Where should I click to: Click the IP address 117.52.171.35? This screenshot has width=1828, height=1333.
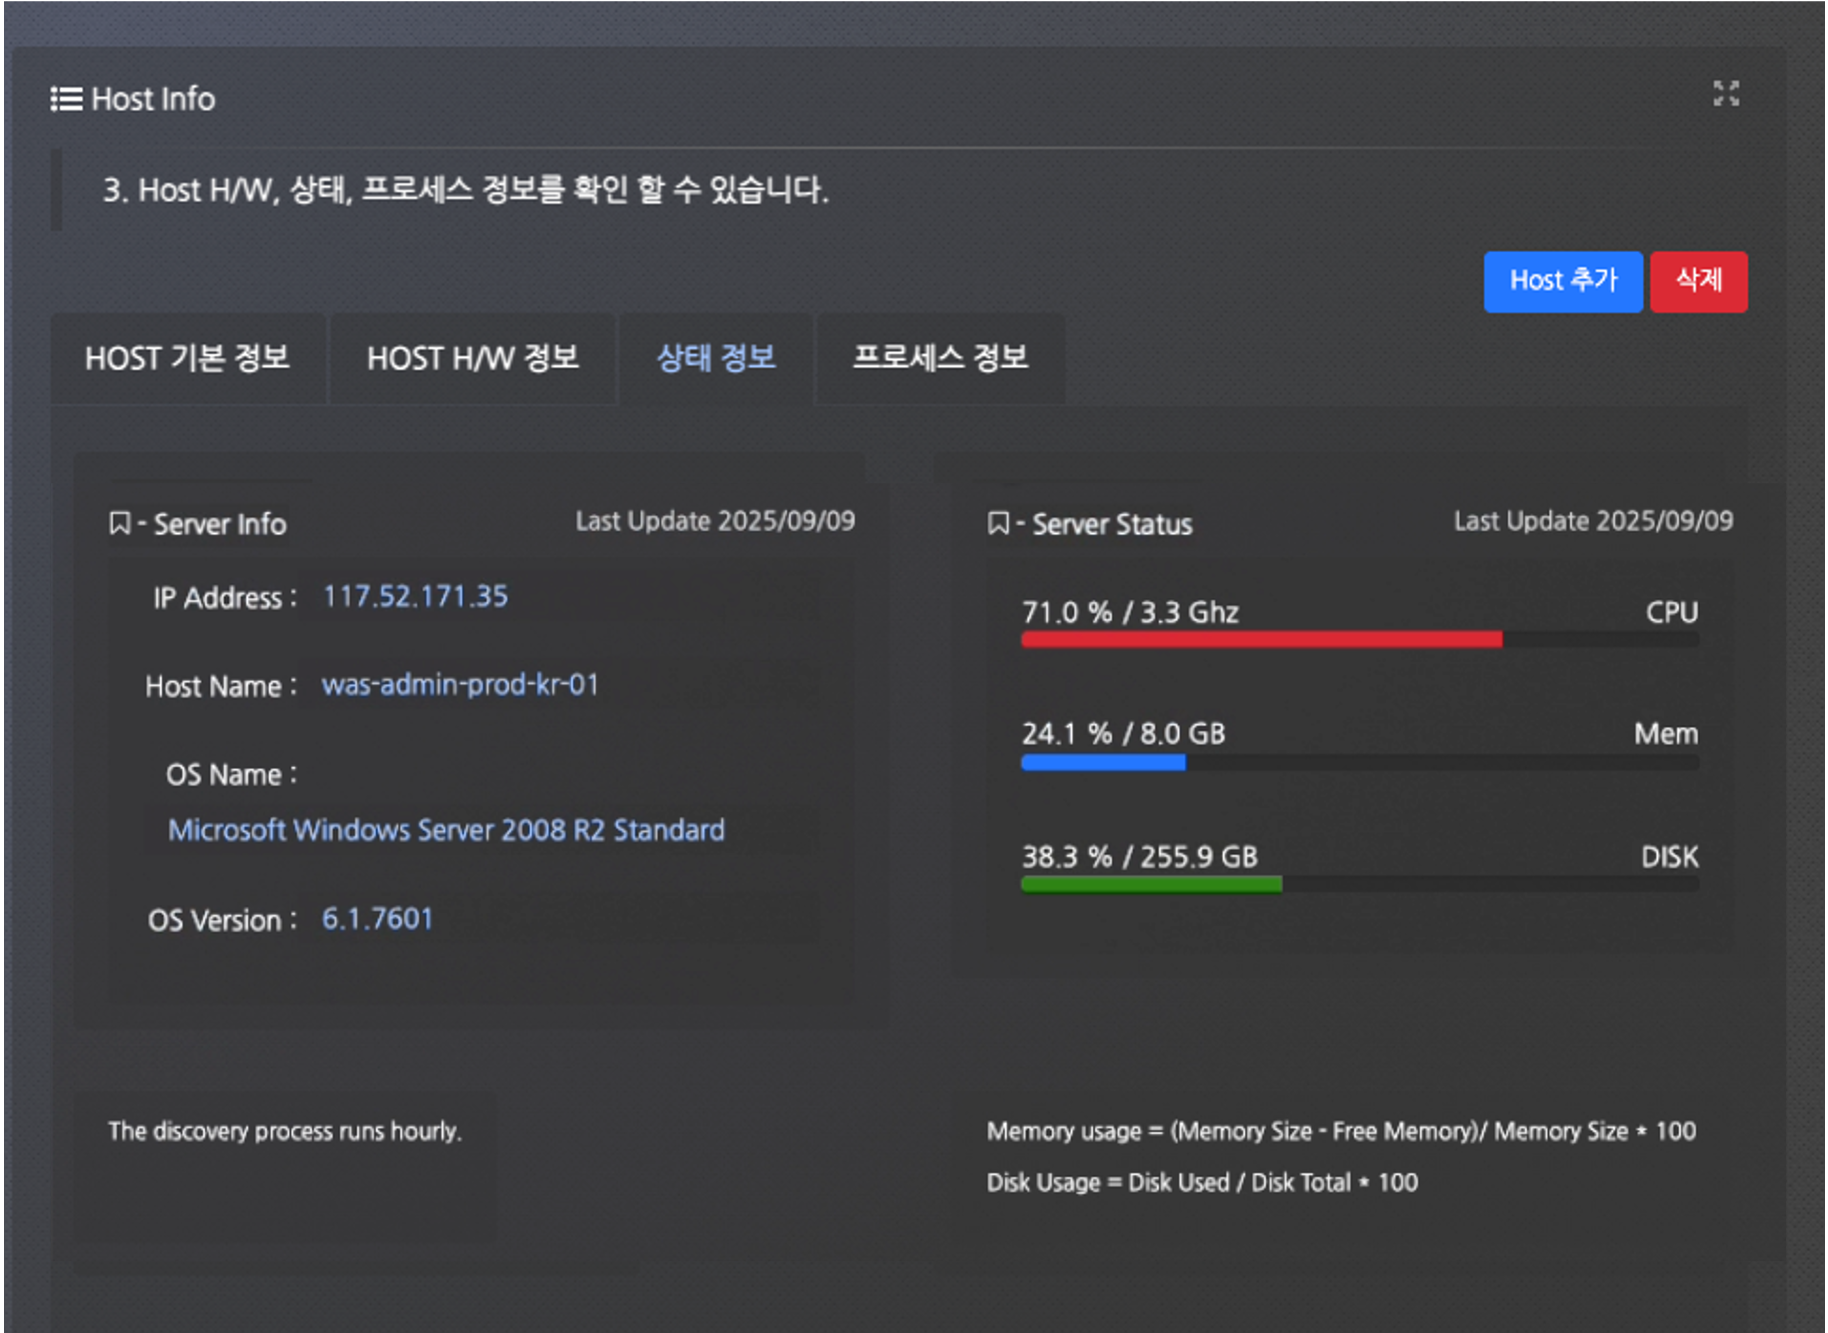coord(415,597)
